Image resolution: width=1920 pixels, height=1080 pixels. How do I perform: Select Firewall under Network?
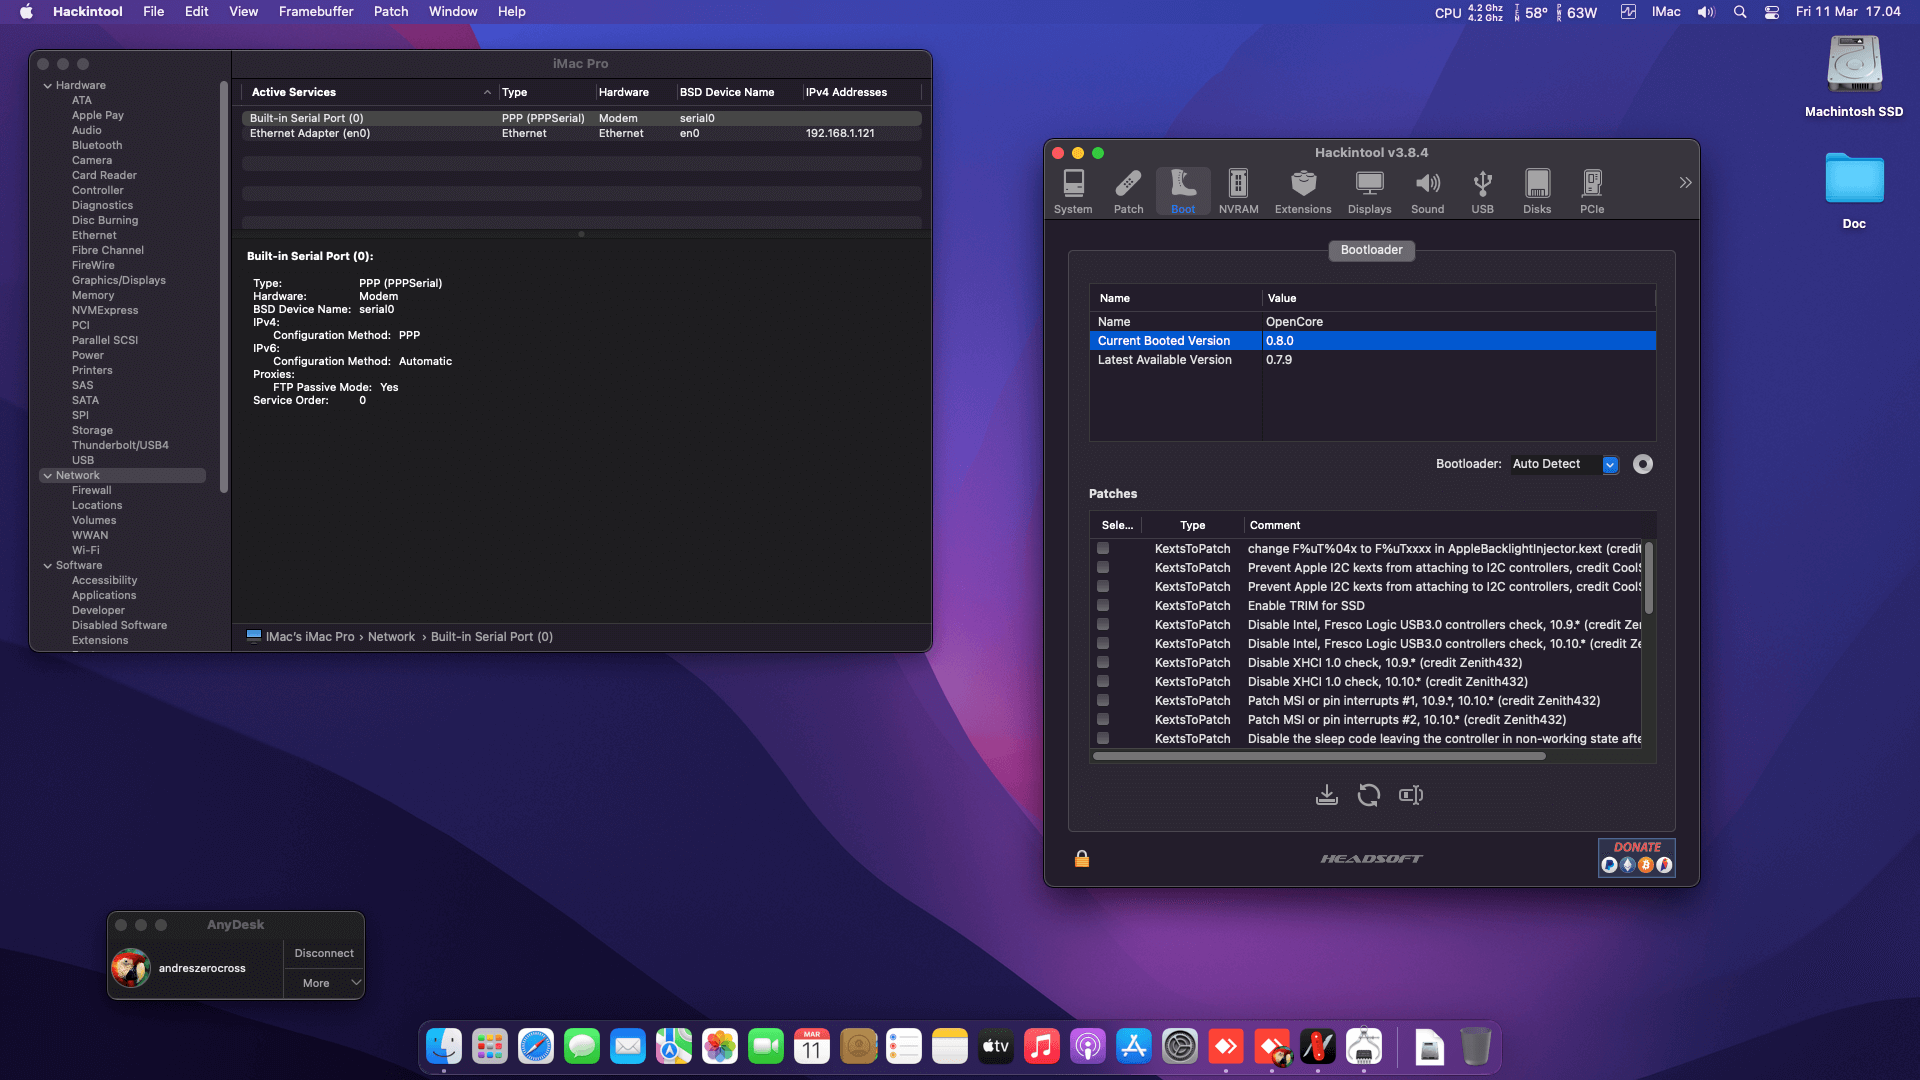coord(92,490)
